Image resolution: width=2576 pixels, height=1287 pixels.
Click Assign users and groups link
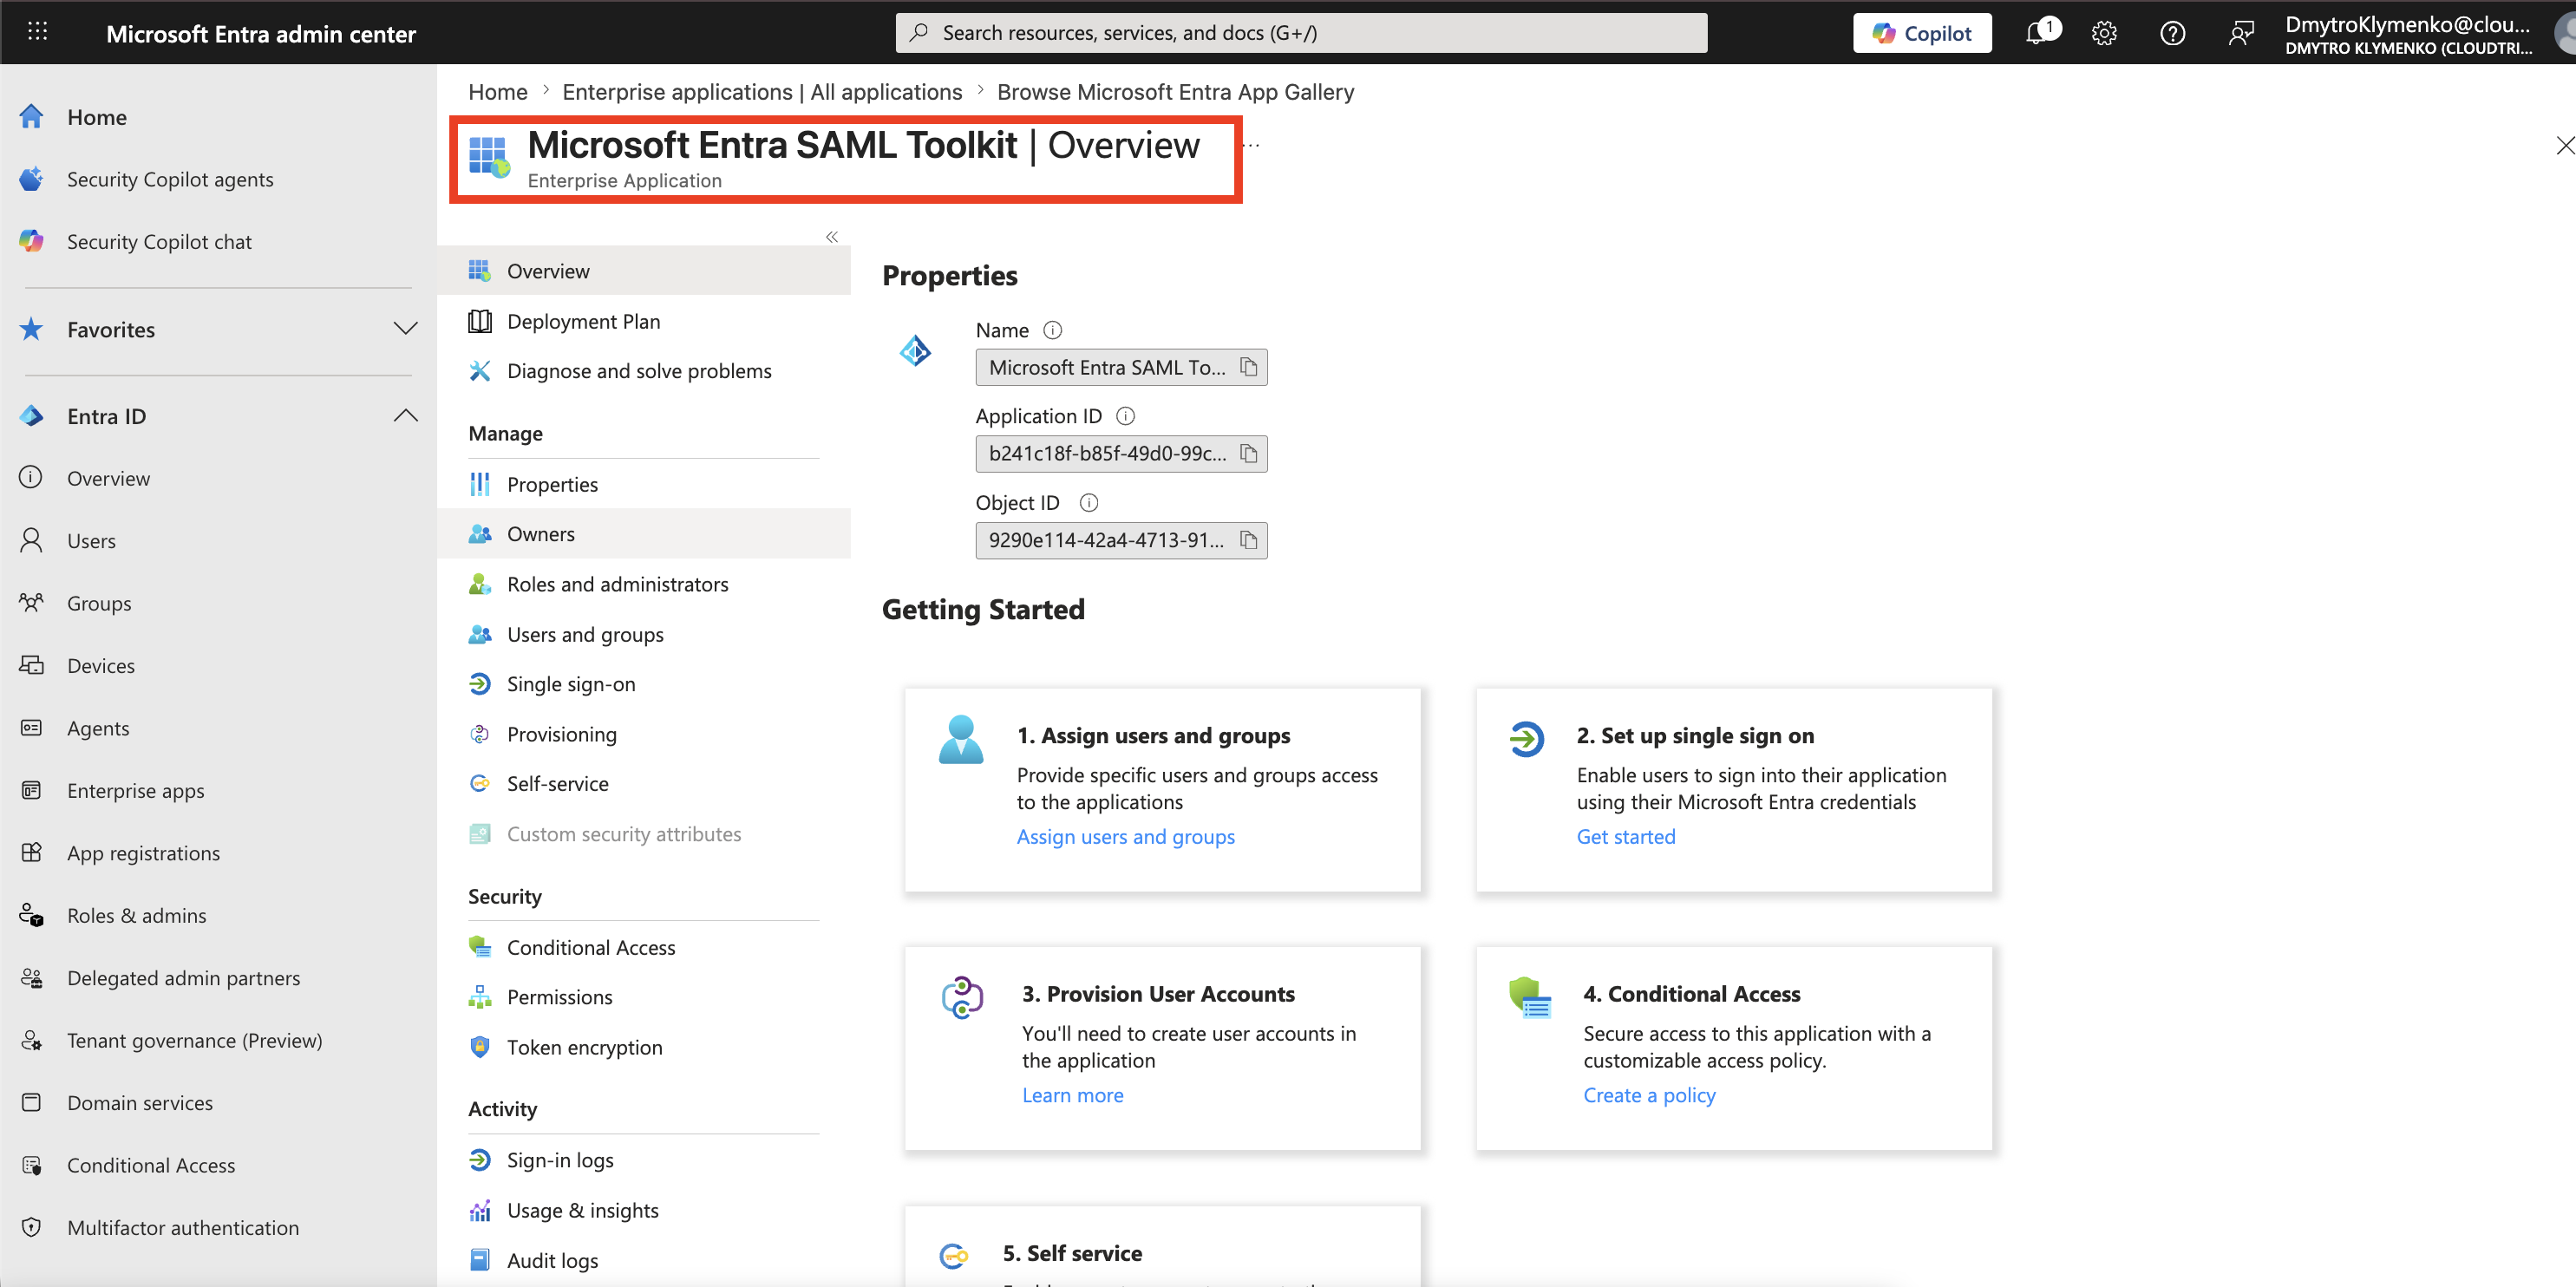pos(1125,837)
